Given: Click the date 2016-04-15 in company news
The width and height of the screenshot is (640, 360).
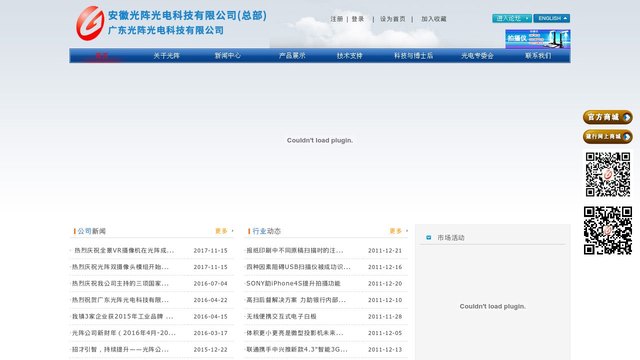Looking at the screenshot, I should [210, 316].
